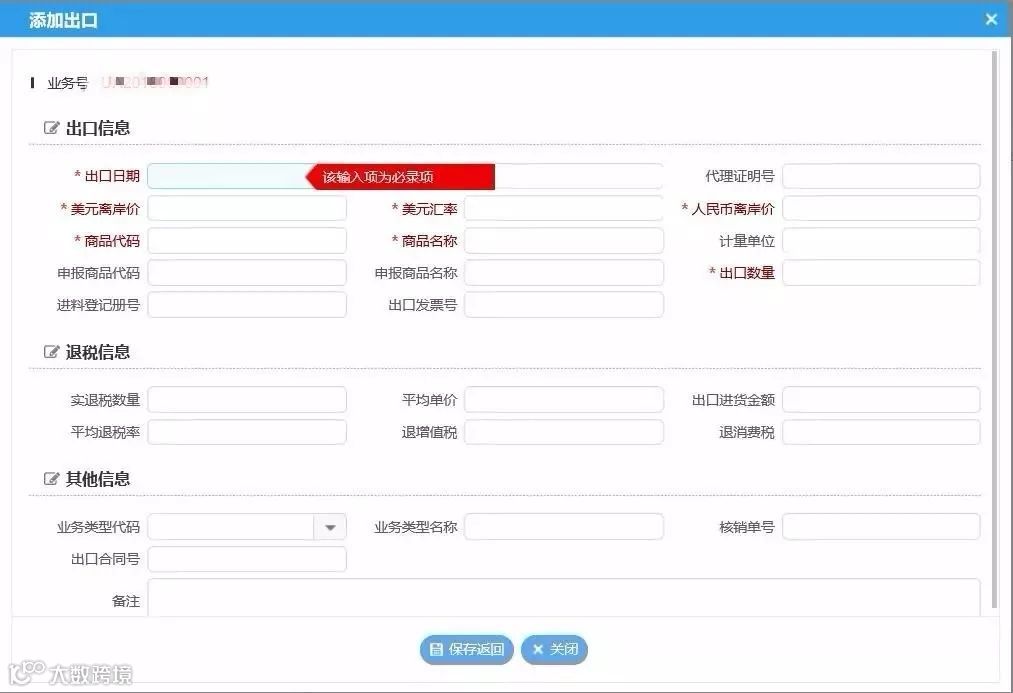Click the 业务类型名称 field

point(564,527)
